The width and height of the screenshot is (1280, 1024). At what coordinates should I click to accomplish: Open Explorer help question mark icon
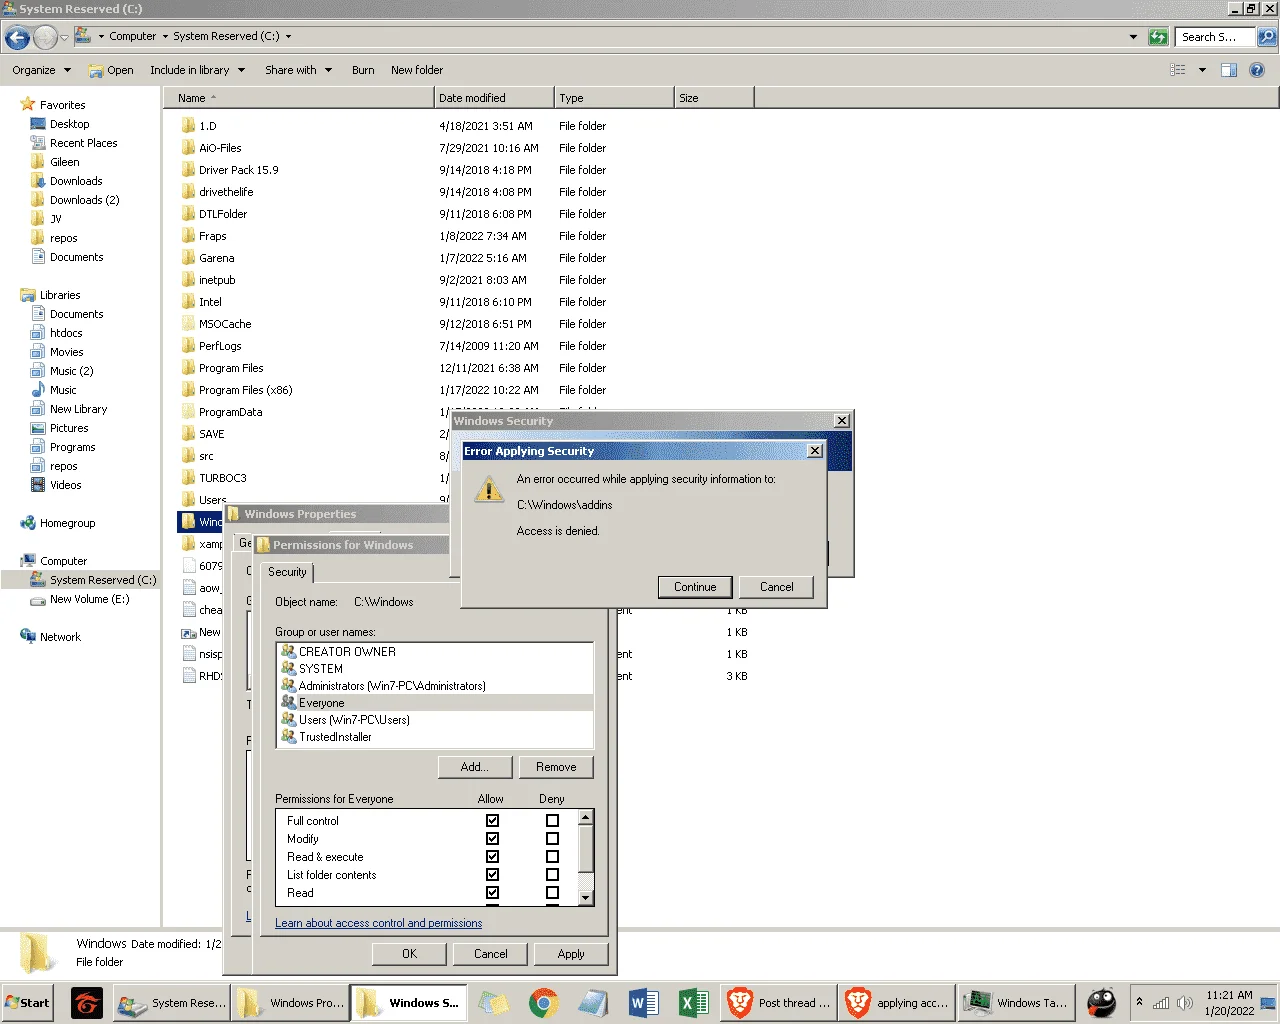pos(1257,70)
